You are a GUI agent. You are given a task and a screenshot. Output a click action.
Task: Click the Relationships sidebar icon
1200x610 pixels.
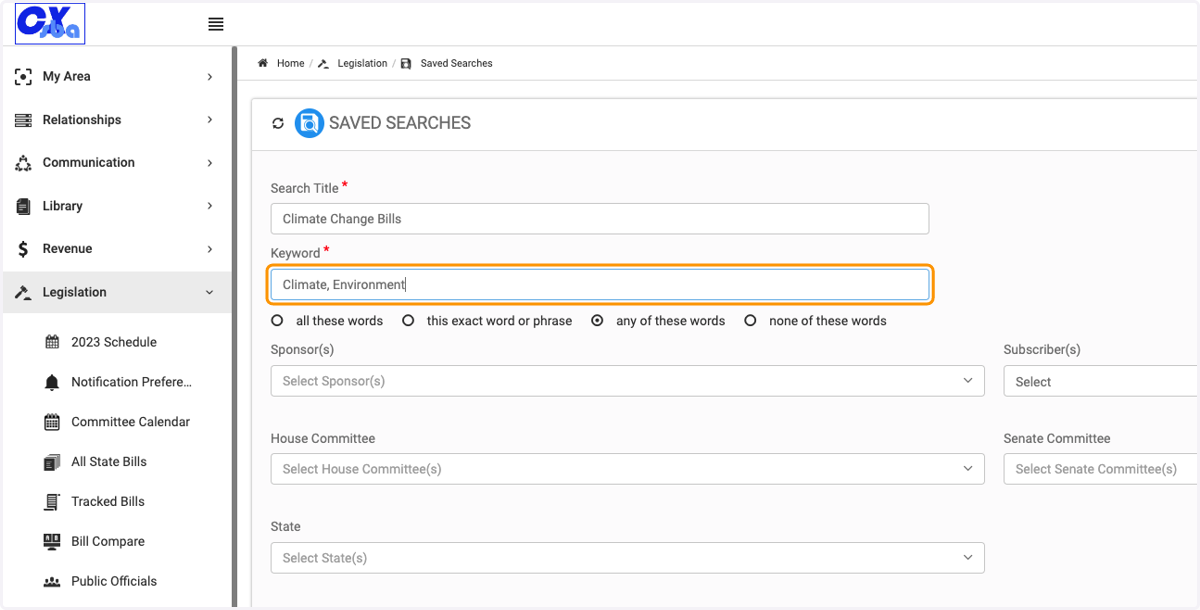coord(24,120)
